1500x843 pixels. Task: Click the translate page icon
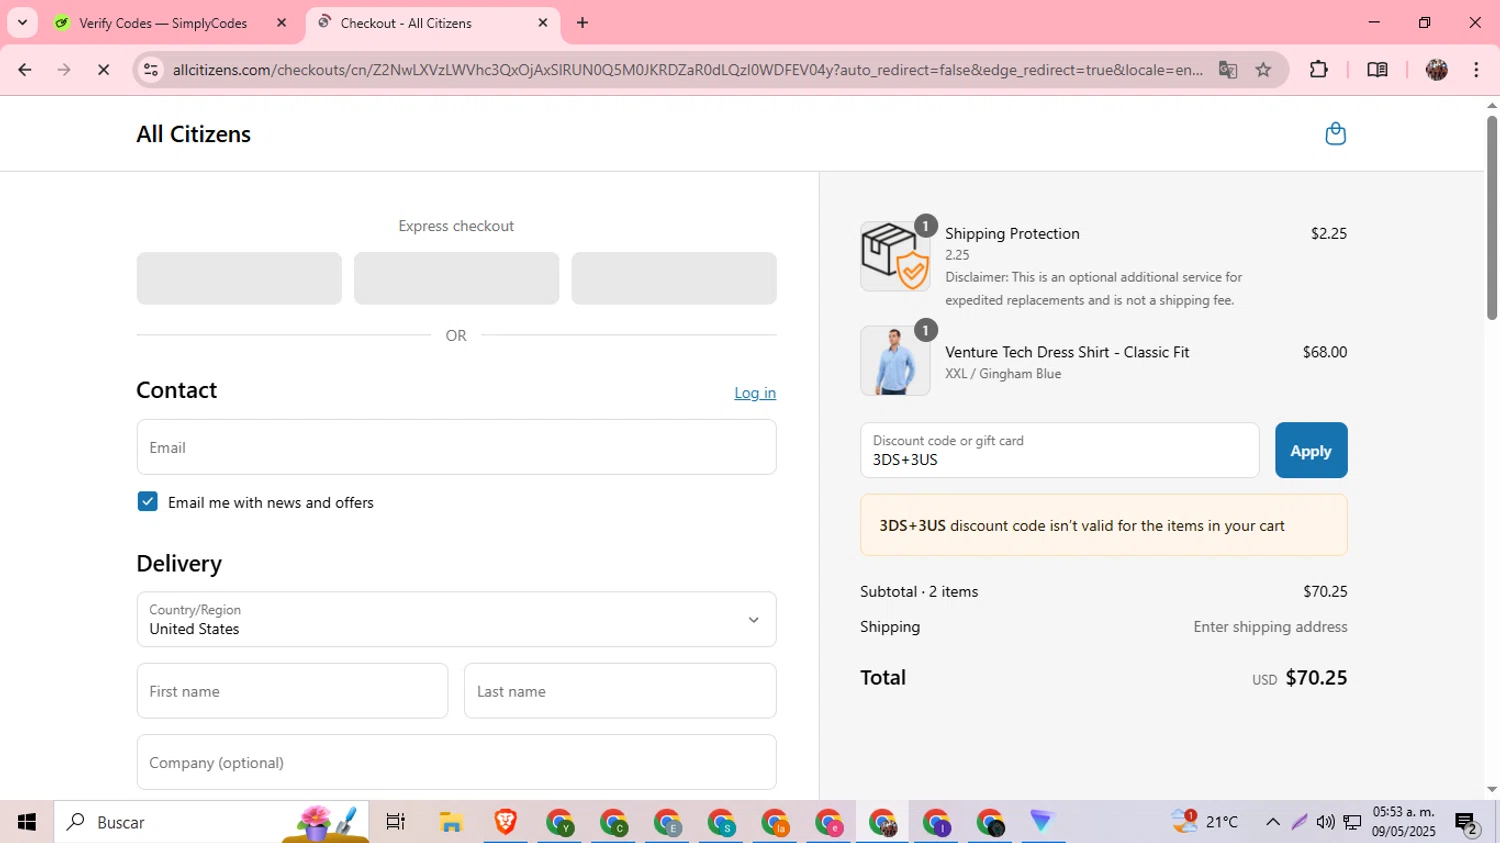coord(1228,70)
